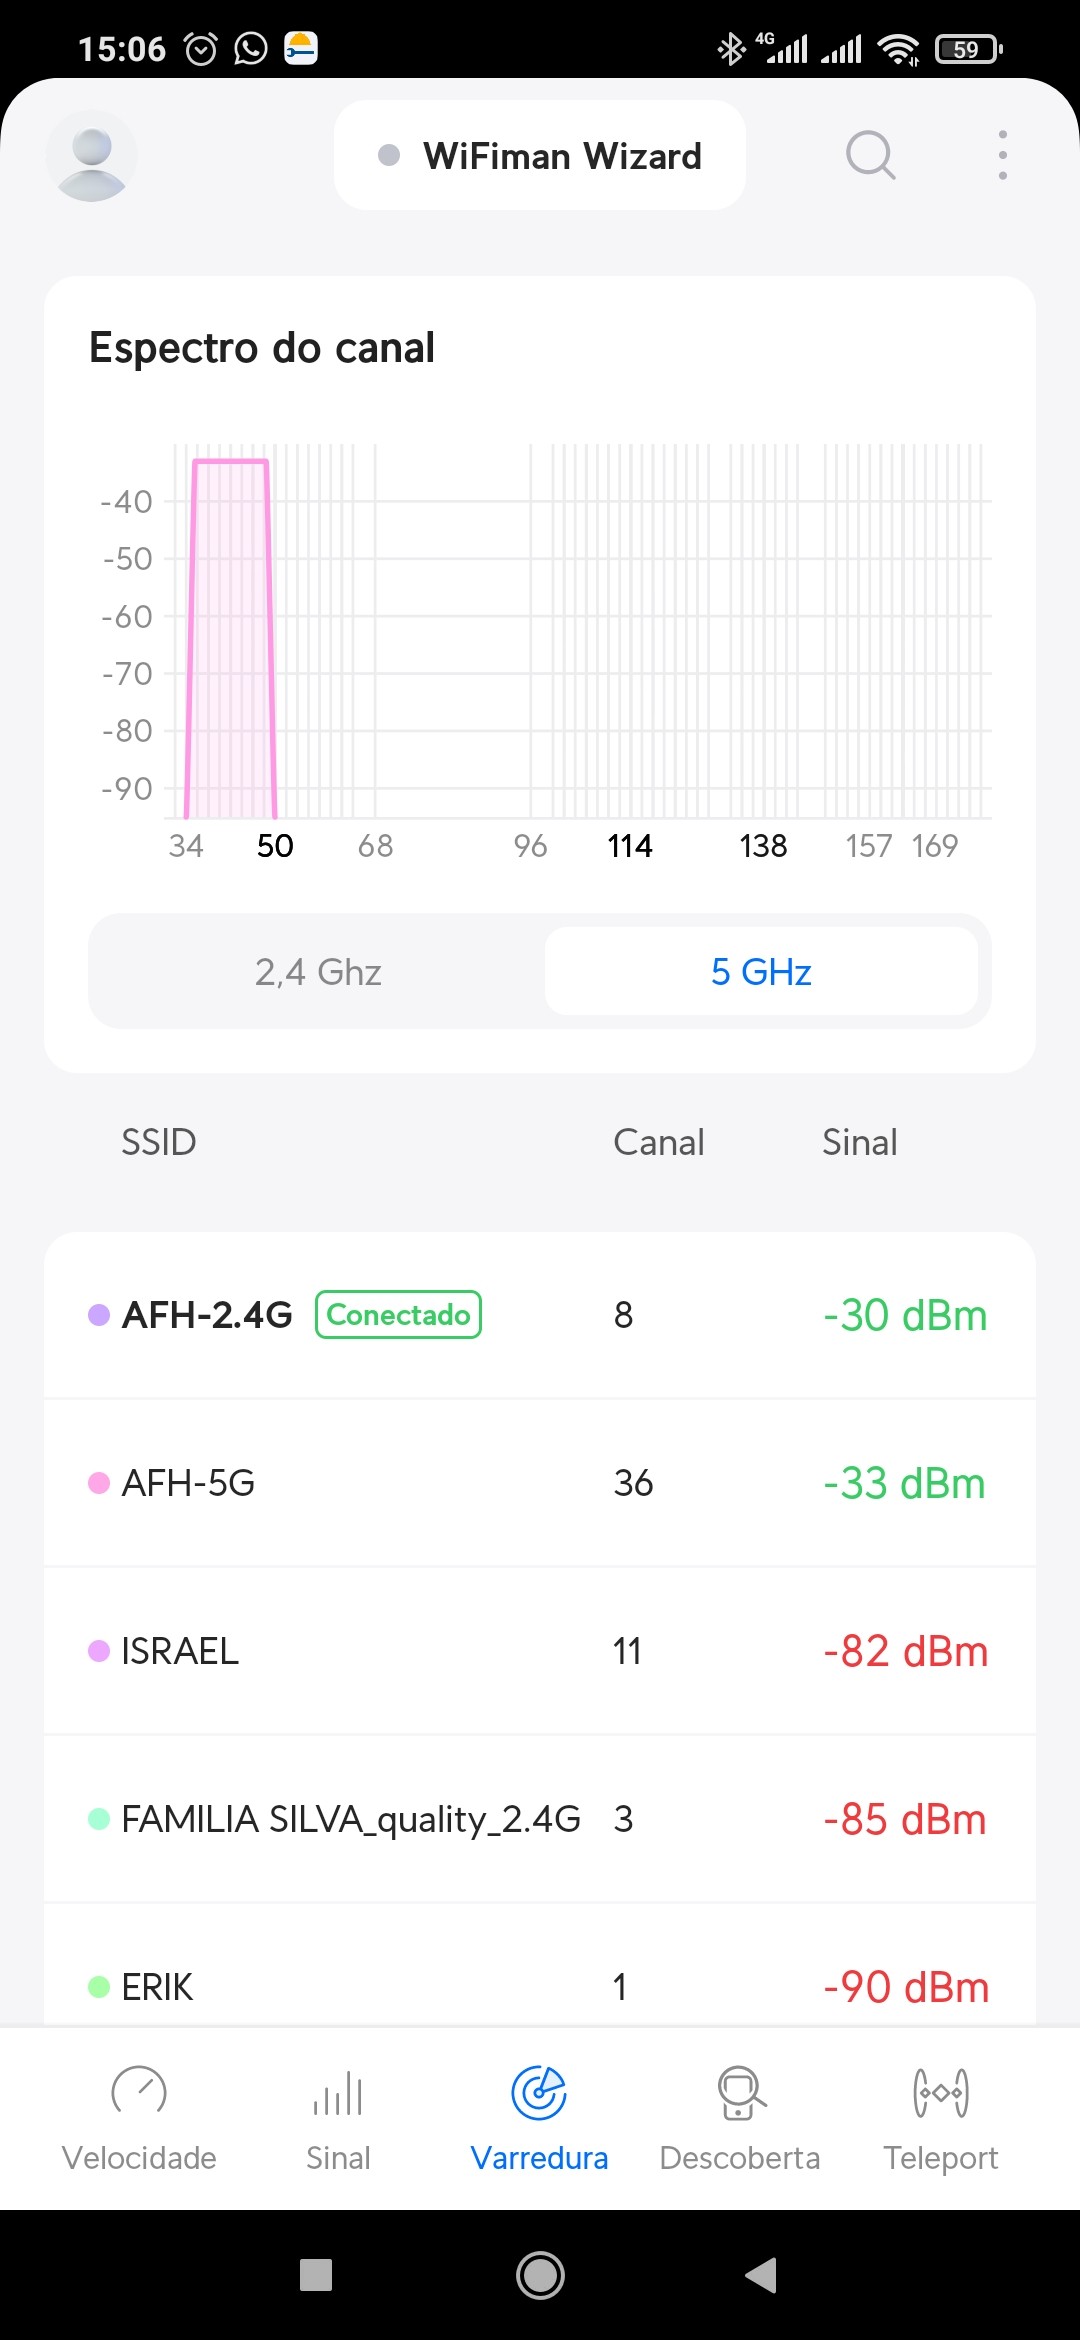Screen dimensions: 1080x2340
Task: Select the 5 GHz band option
Action: point(761,972)
